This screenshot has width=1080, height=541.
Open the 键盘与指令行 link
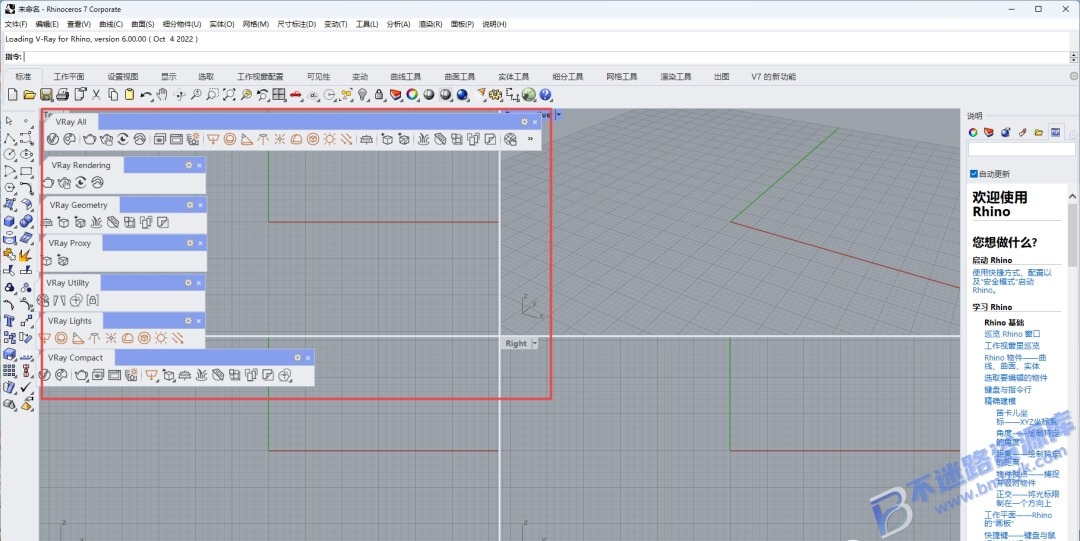pos(1008,389)
